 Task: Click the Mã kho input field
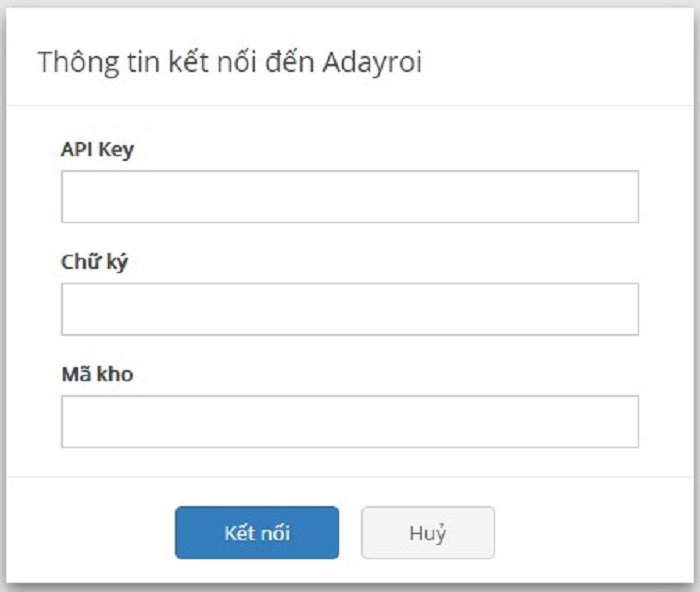pyautogui.click(x=349, y=421)
